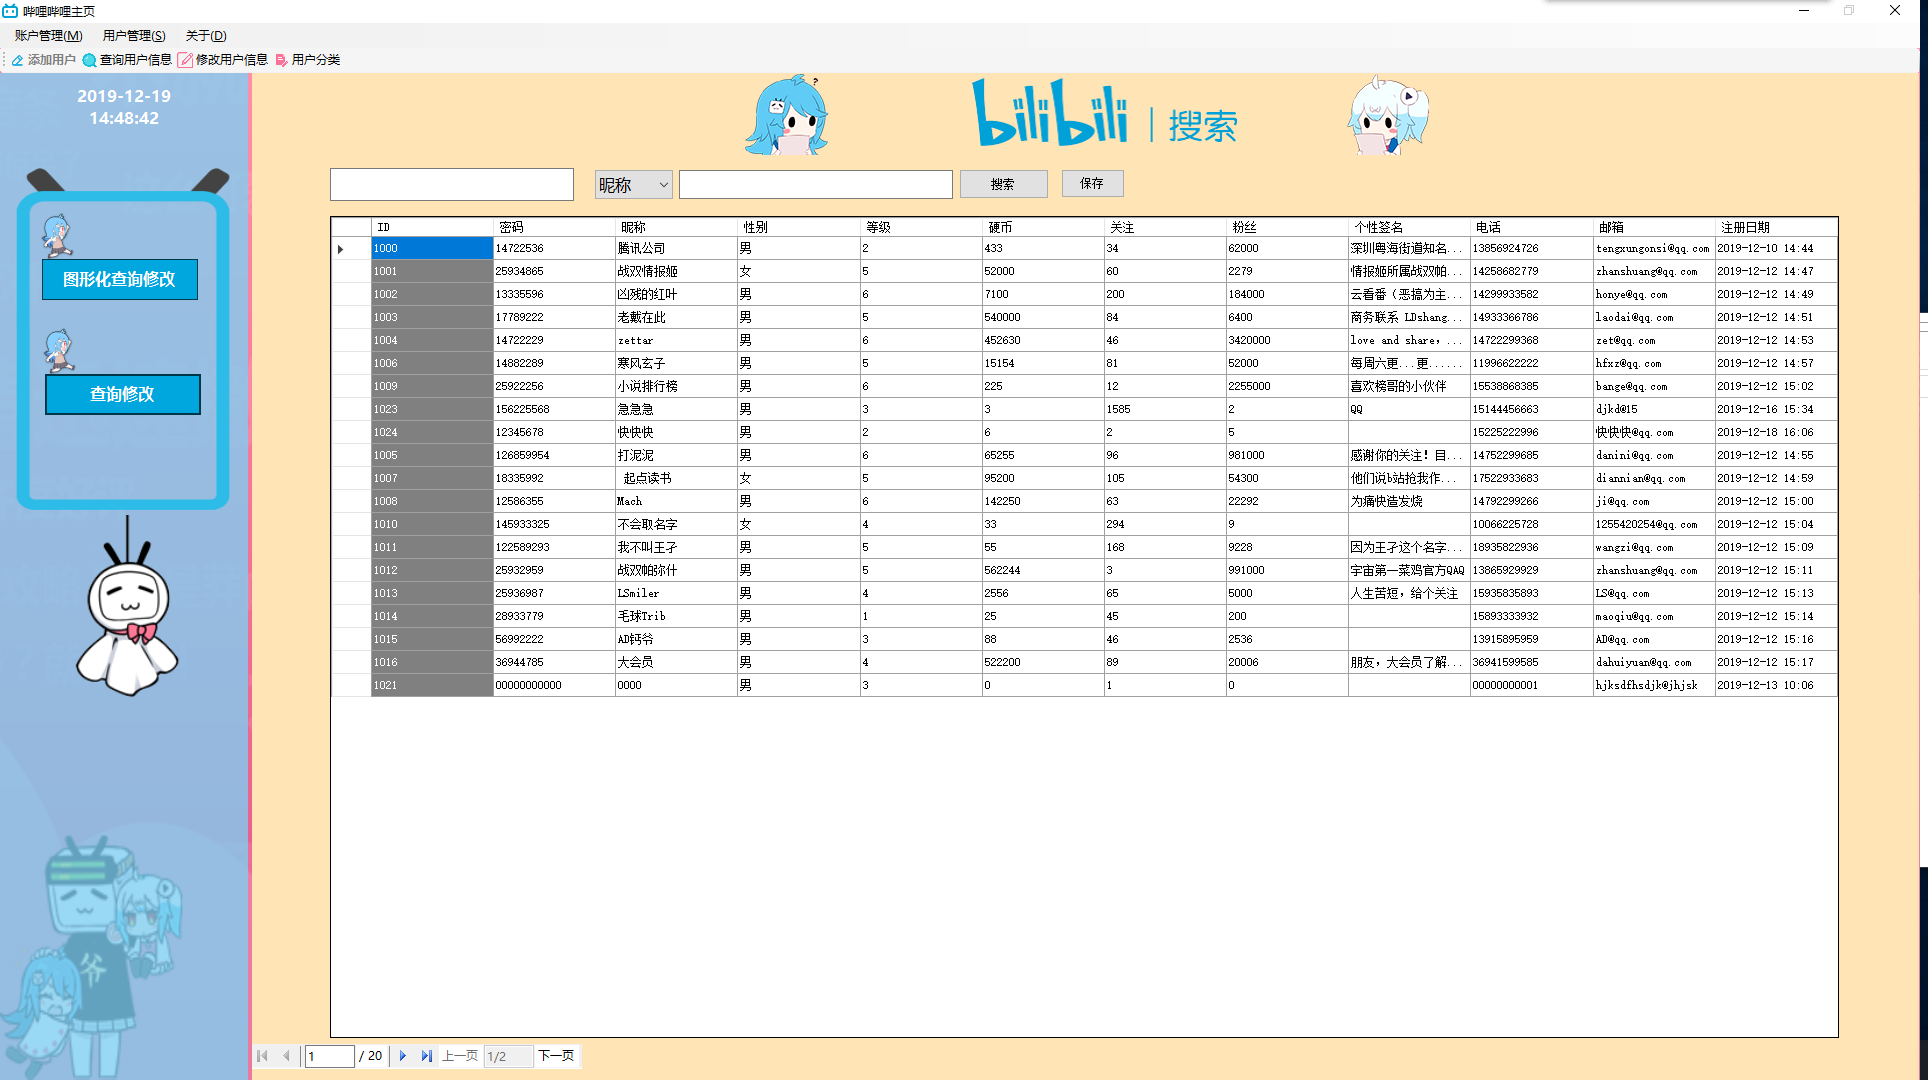1928x1088 pixels.
Task: Click the 电话 column header
Action: point(1530,227)
